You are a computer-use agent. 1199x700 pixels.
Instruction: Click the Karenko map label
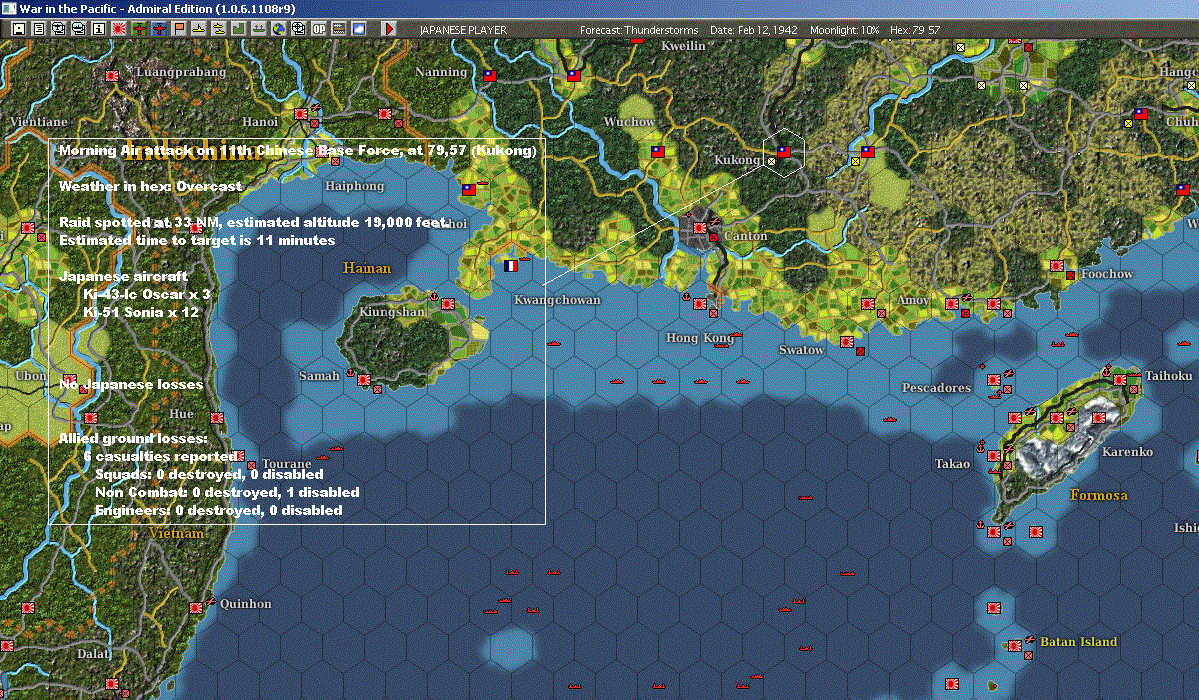click(x=1127, y=451)
